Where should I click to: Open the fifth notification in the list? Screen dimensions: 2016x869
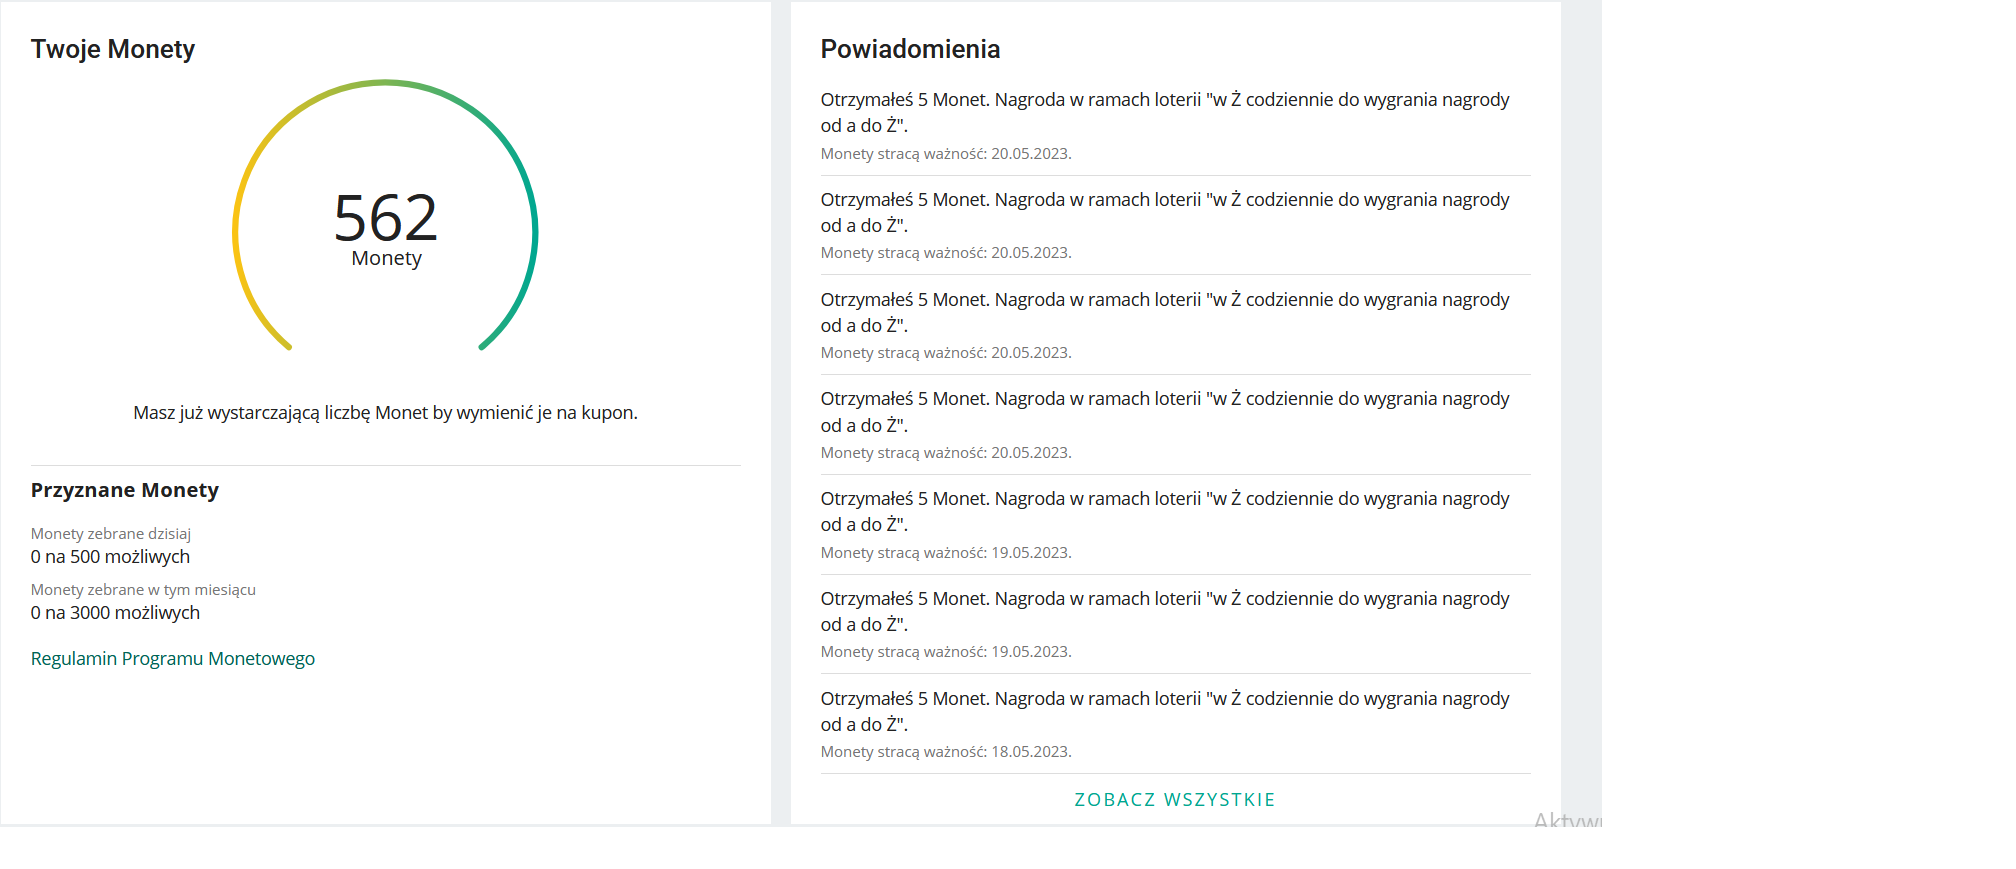coord(1165,512)
